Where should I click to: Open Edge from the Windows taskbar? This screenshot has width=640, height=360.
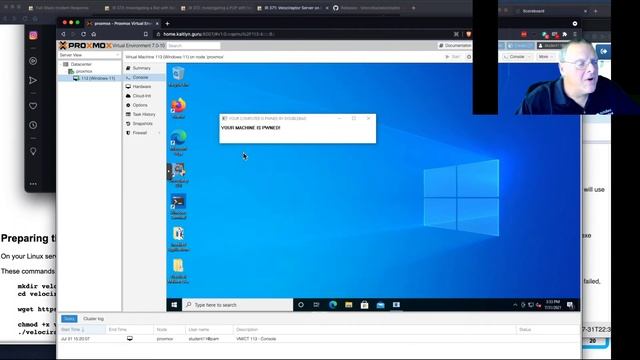coord(333,305)
